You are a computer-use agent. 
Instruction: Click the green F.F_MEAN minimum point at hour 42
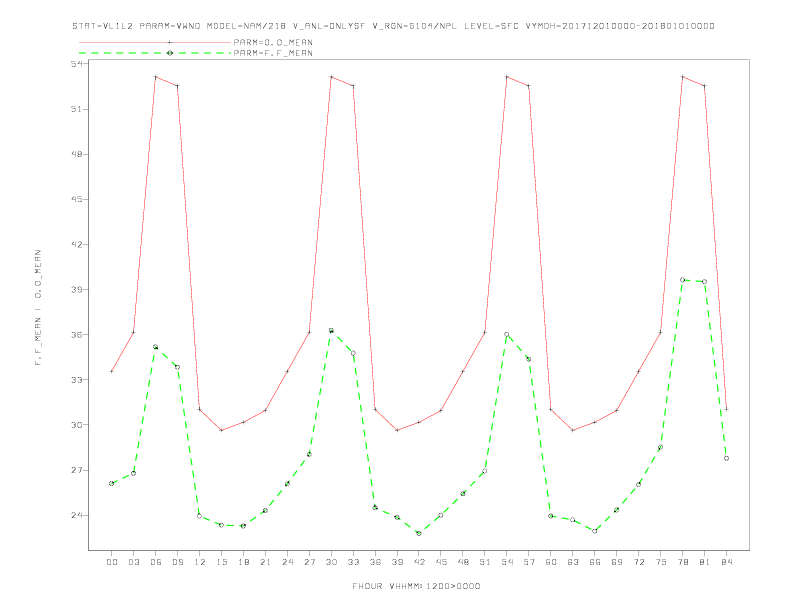click(419, 533)
